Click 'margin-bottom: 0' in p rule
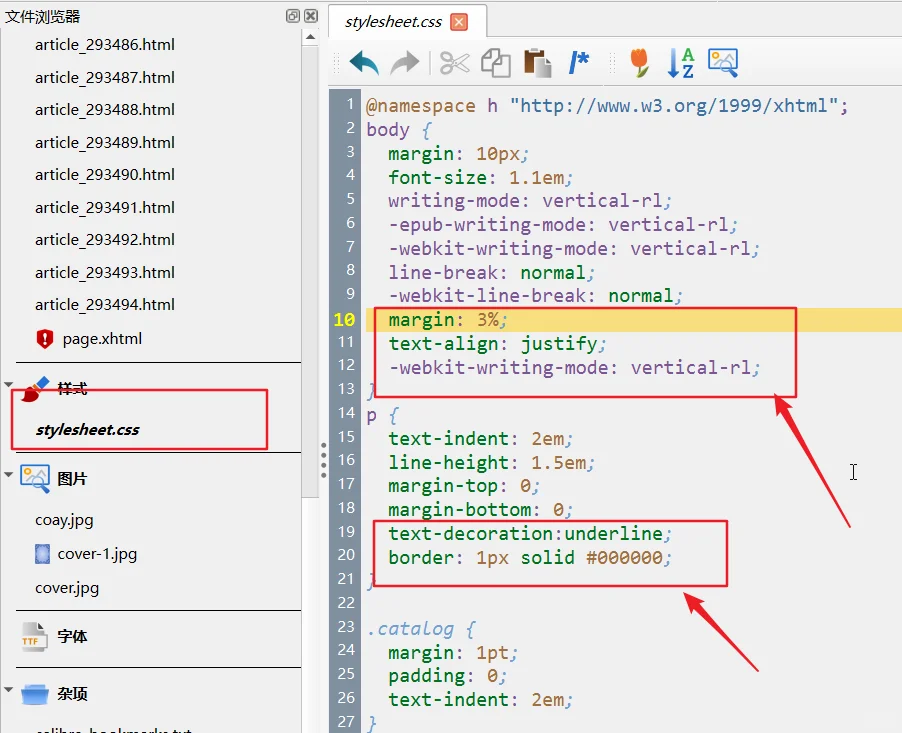Viewport: 902px width, 733px height. [x=480, y=510]
